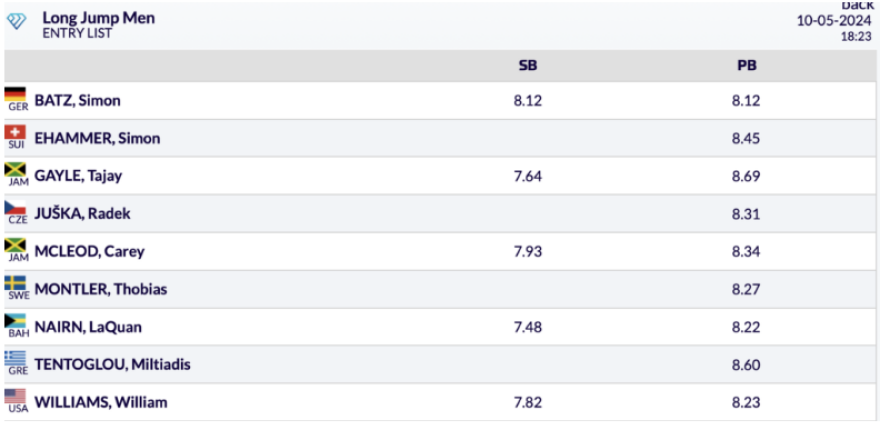Click the German flag beside BATZ

(16, 96)
